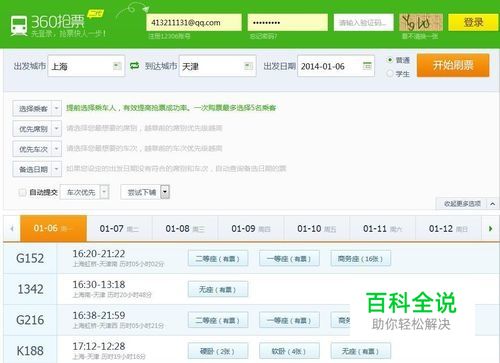Choose G152 二等座 ticket button
Viewport: 500px width, 363px height.
click(x=218, y=258)
